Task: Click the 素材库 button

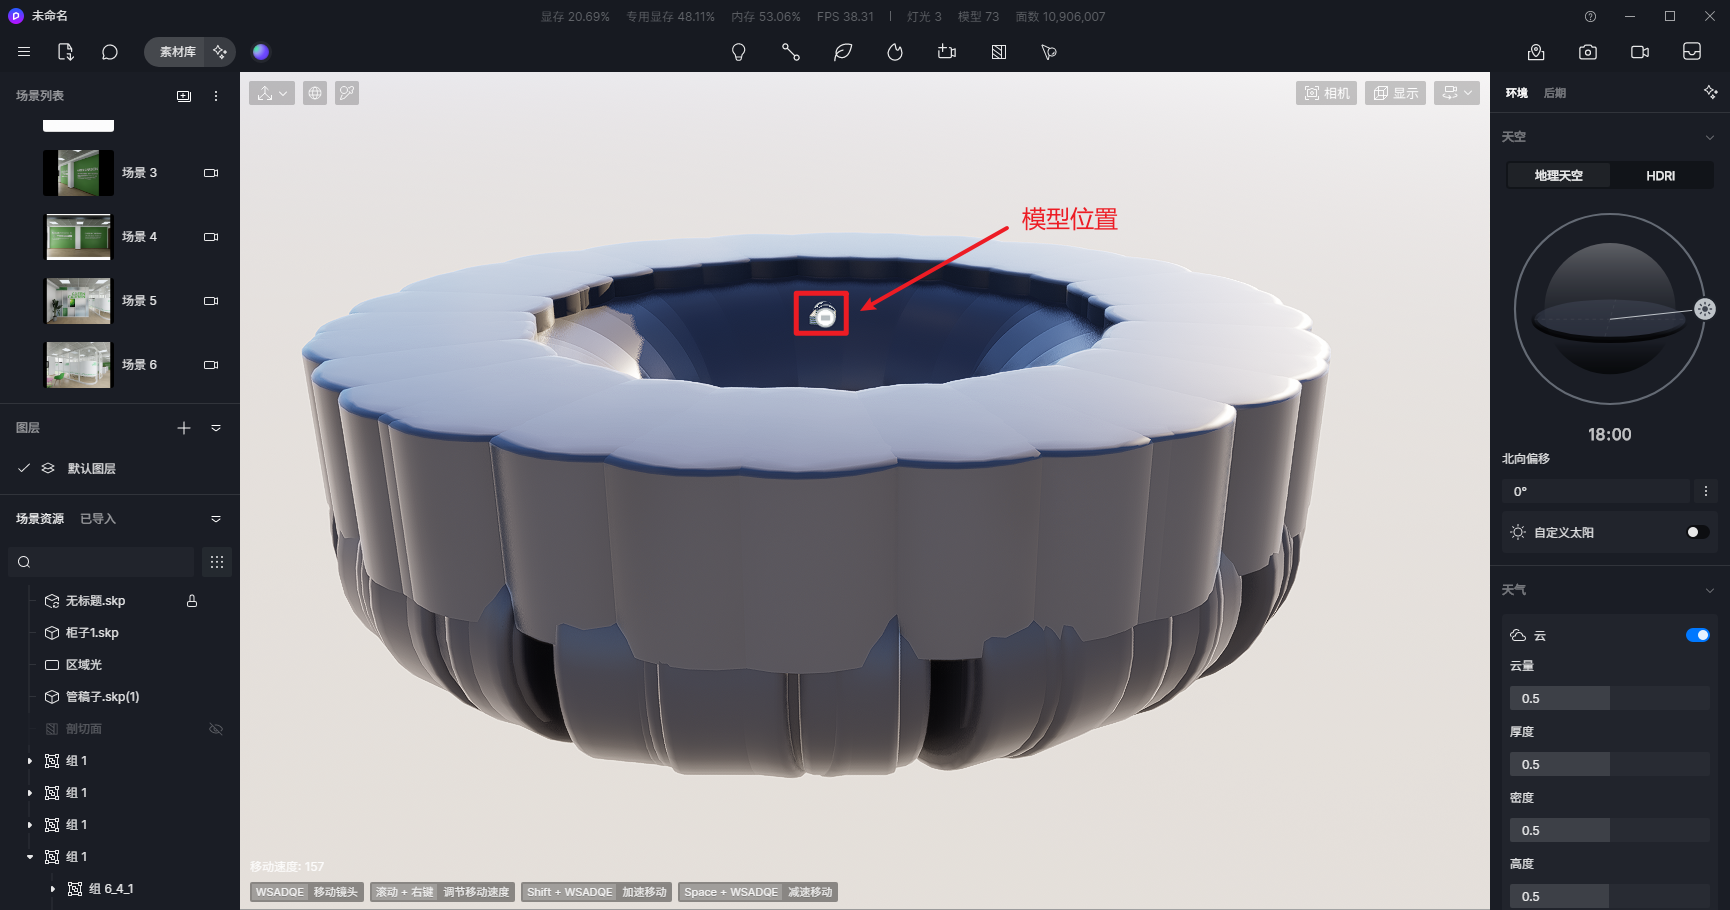Action: click(176, 52)
